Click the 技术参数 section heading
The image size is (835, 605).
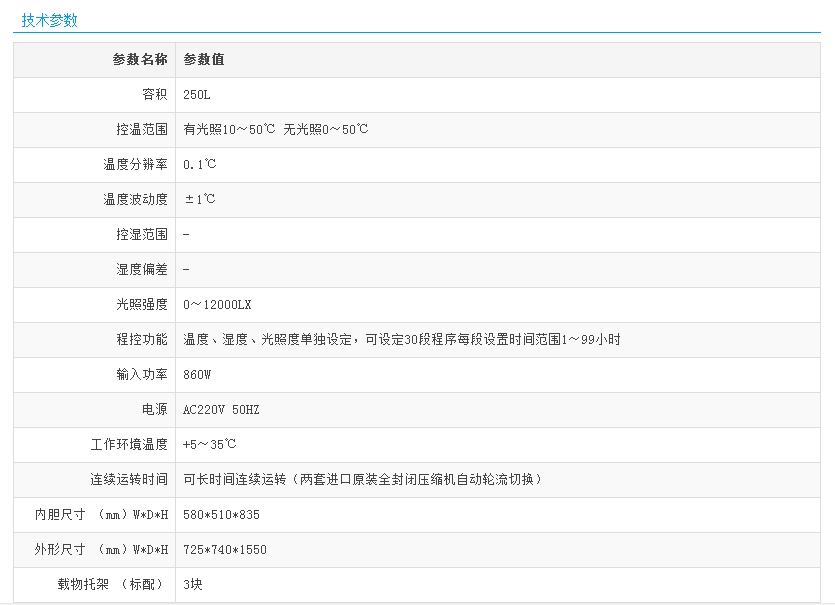click(x=49, y=20)
